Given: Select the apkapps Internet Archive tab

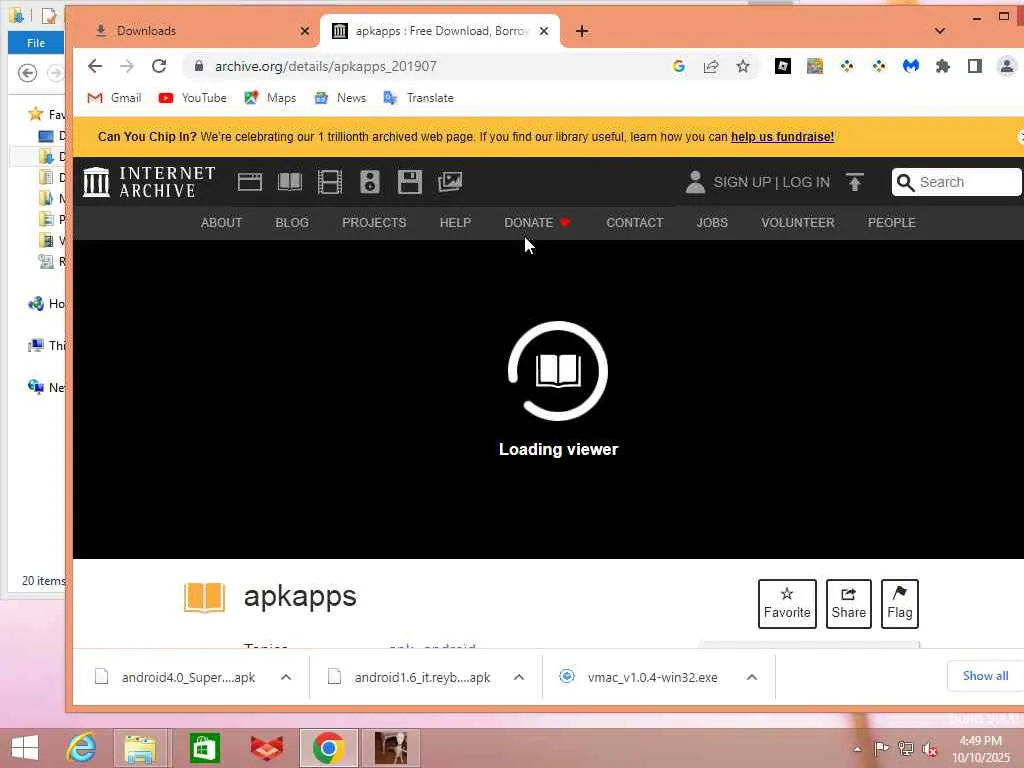Looking at the screenshot, I should point(440,31).
